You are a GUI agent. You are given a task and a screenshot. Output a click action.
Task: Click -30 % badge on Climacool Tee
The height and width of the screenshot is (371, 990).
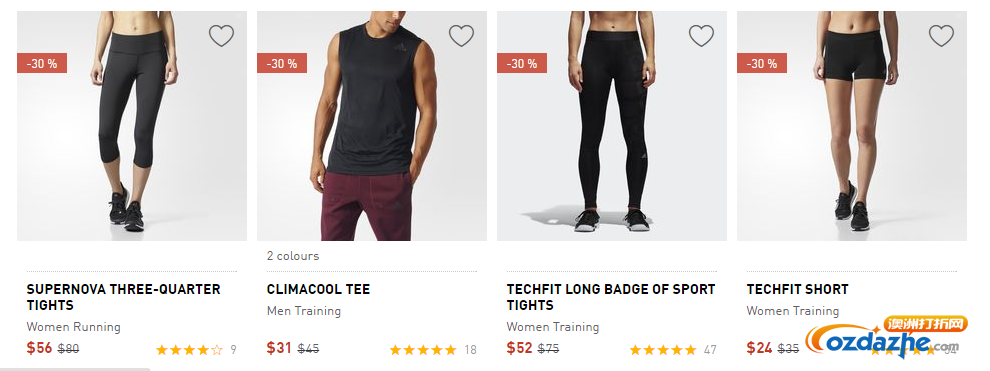pyautogui.click(x=282, y=63)
